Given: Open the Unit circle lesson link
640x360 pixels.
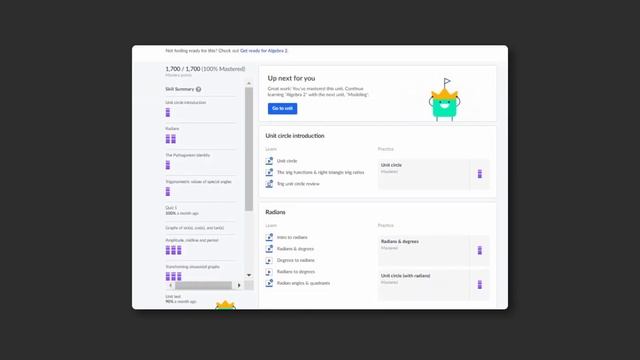Looking at the screenshot, I should [x=287, y=161].
